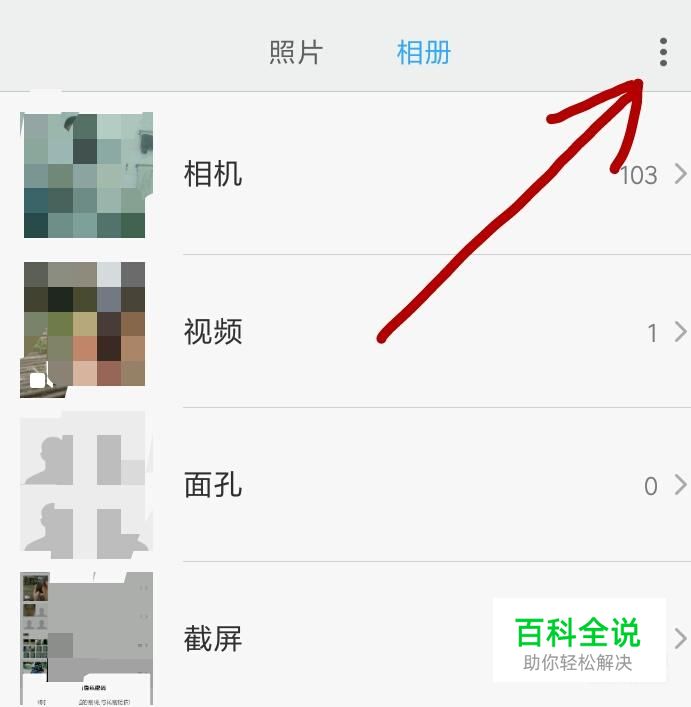
Task: Open the three-dot overflow menu
Action: pos(663,52)
